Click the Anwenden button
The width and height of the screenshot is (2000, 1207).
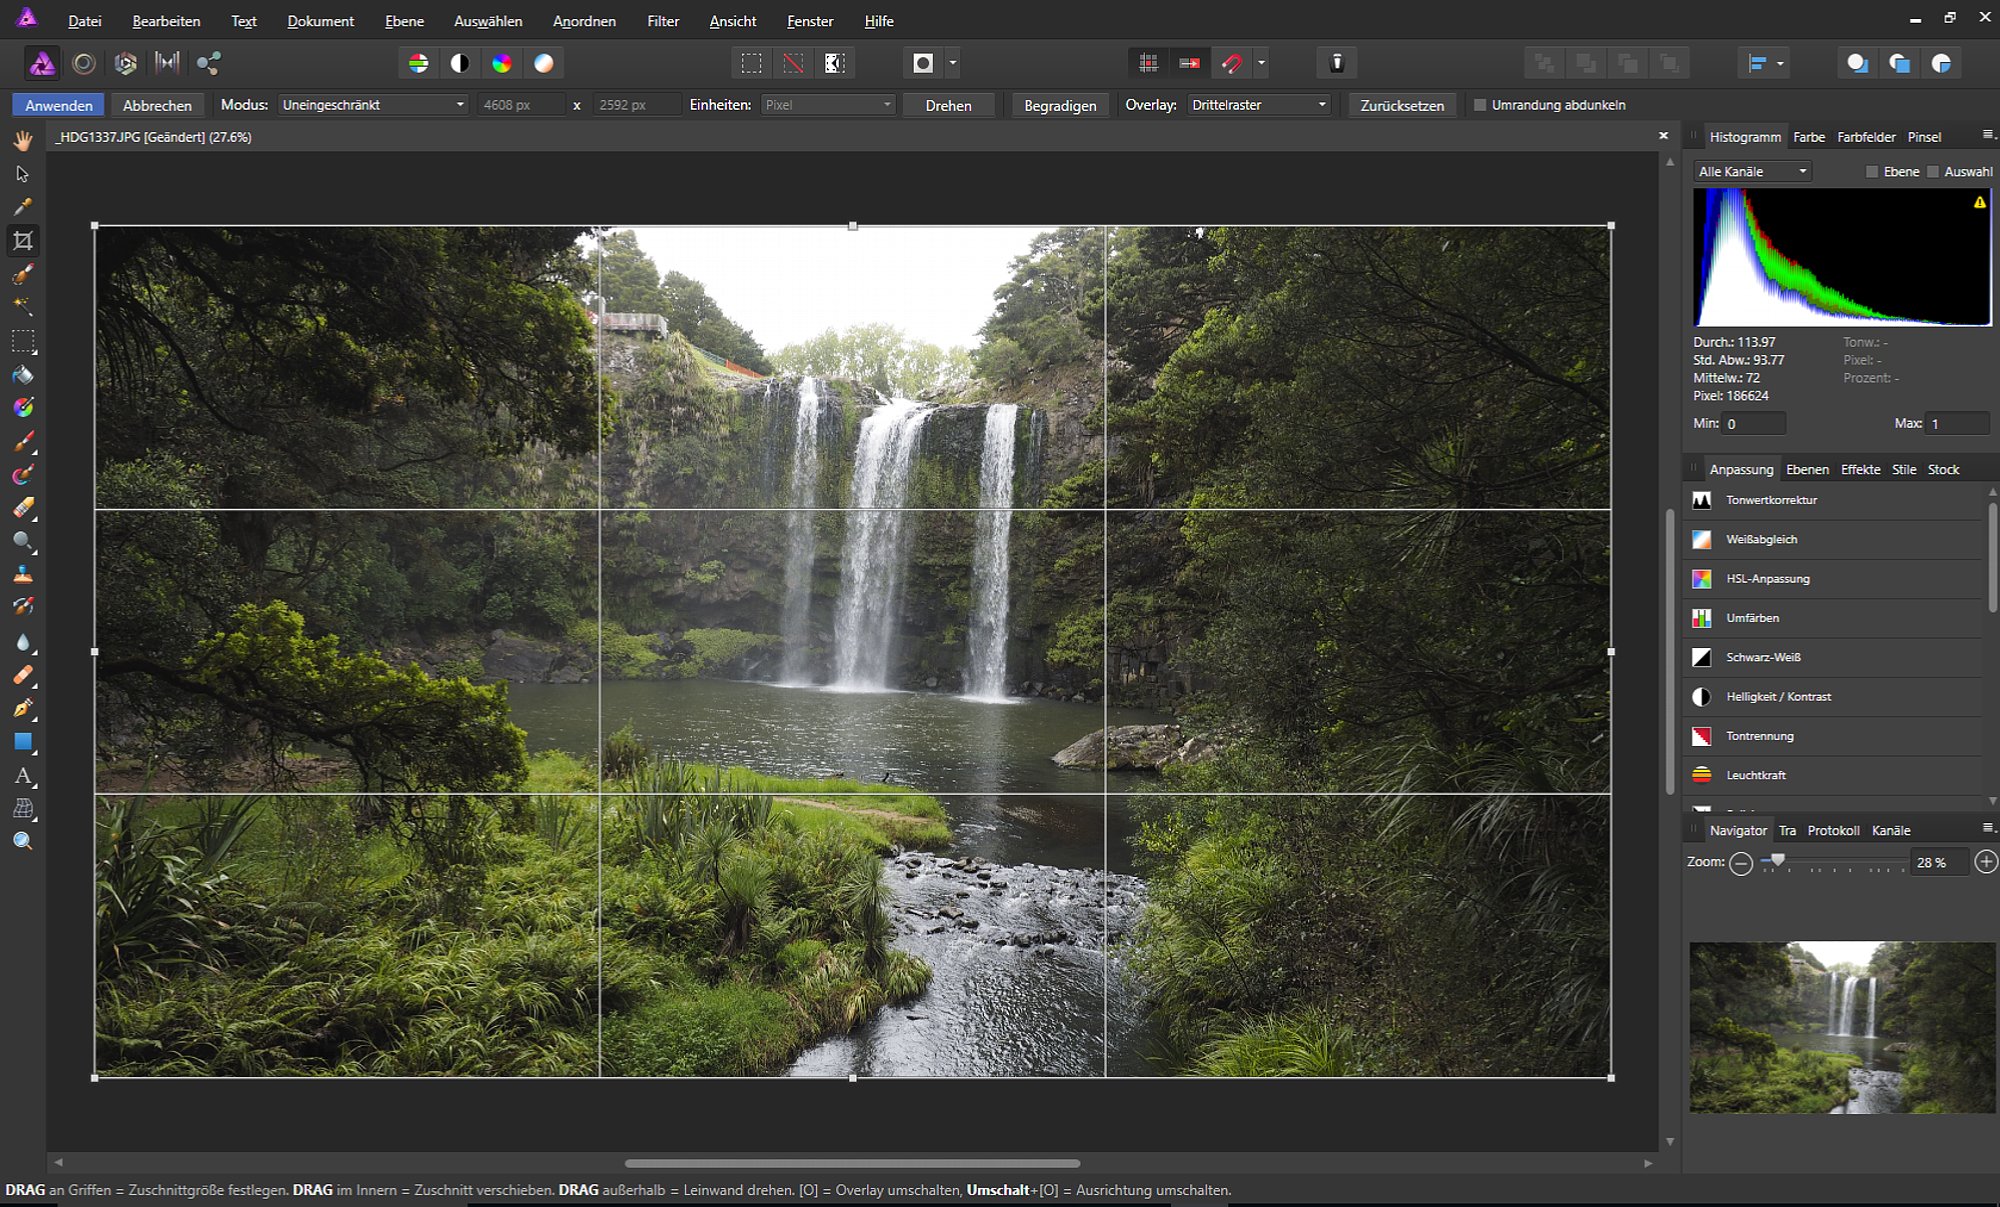(x=59, y=105)
